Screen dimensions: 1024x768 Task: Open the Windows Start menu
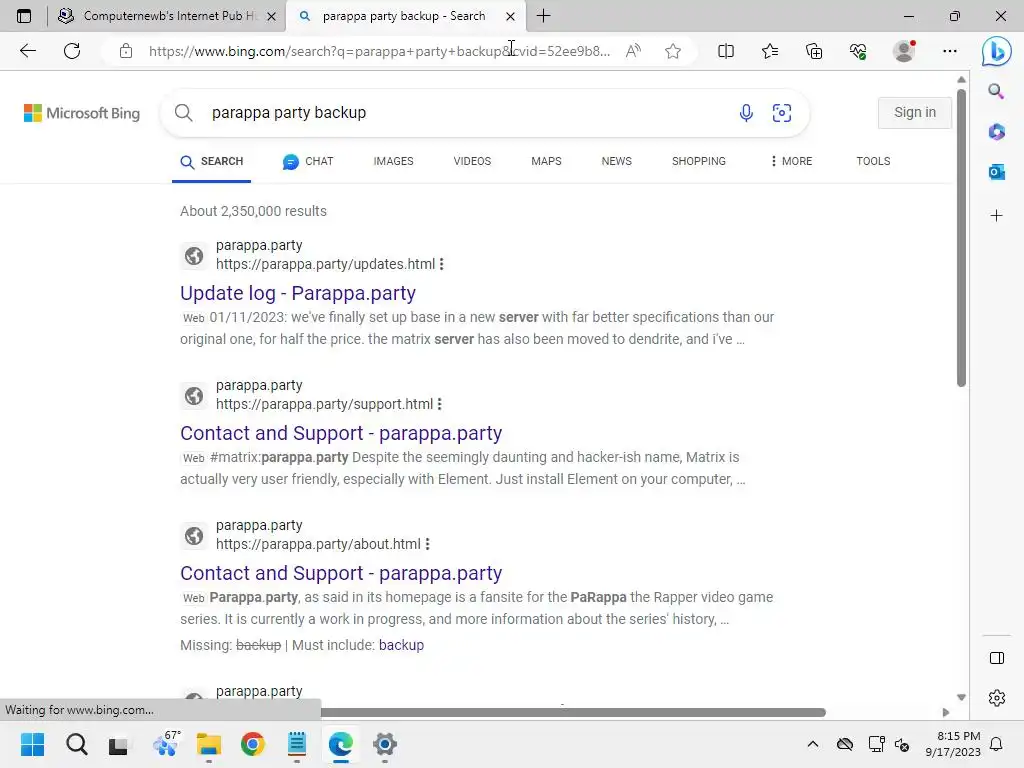pos(32,744)
